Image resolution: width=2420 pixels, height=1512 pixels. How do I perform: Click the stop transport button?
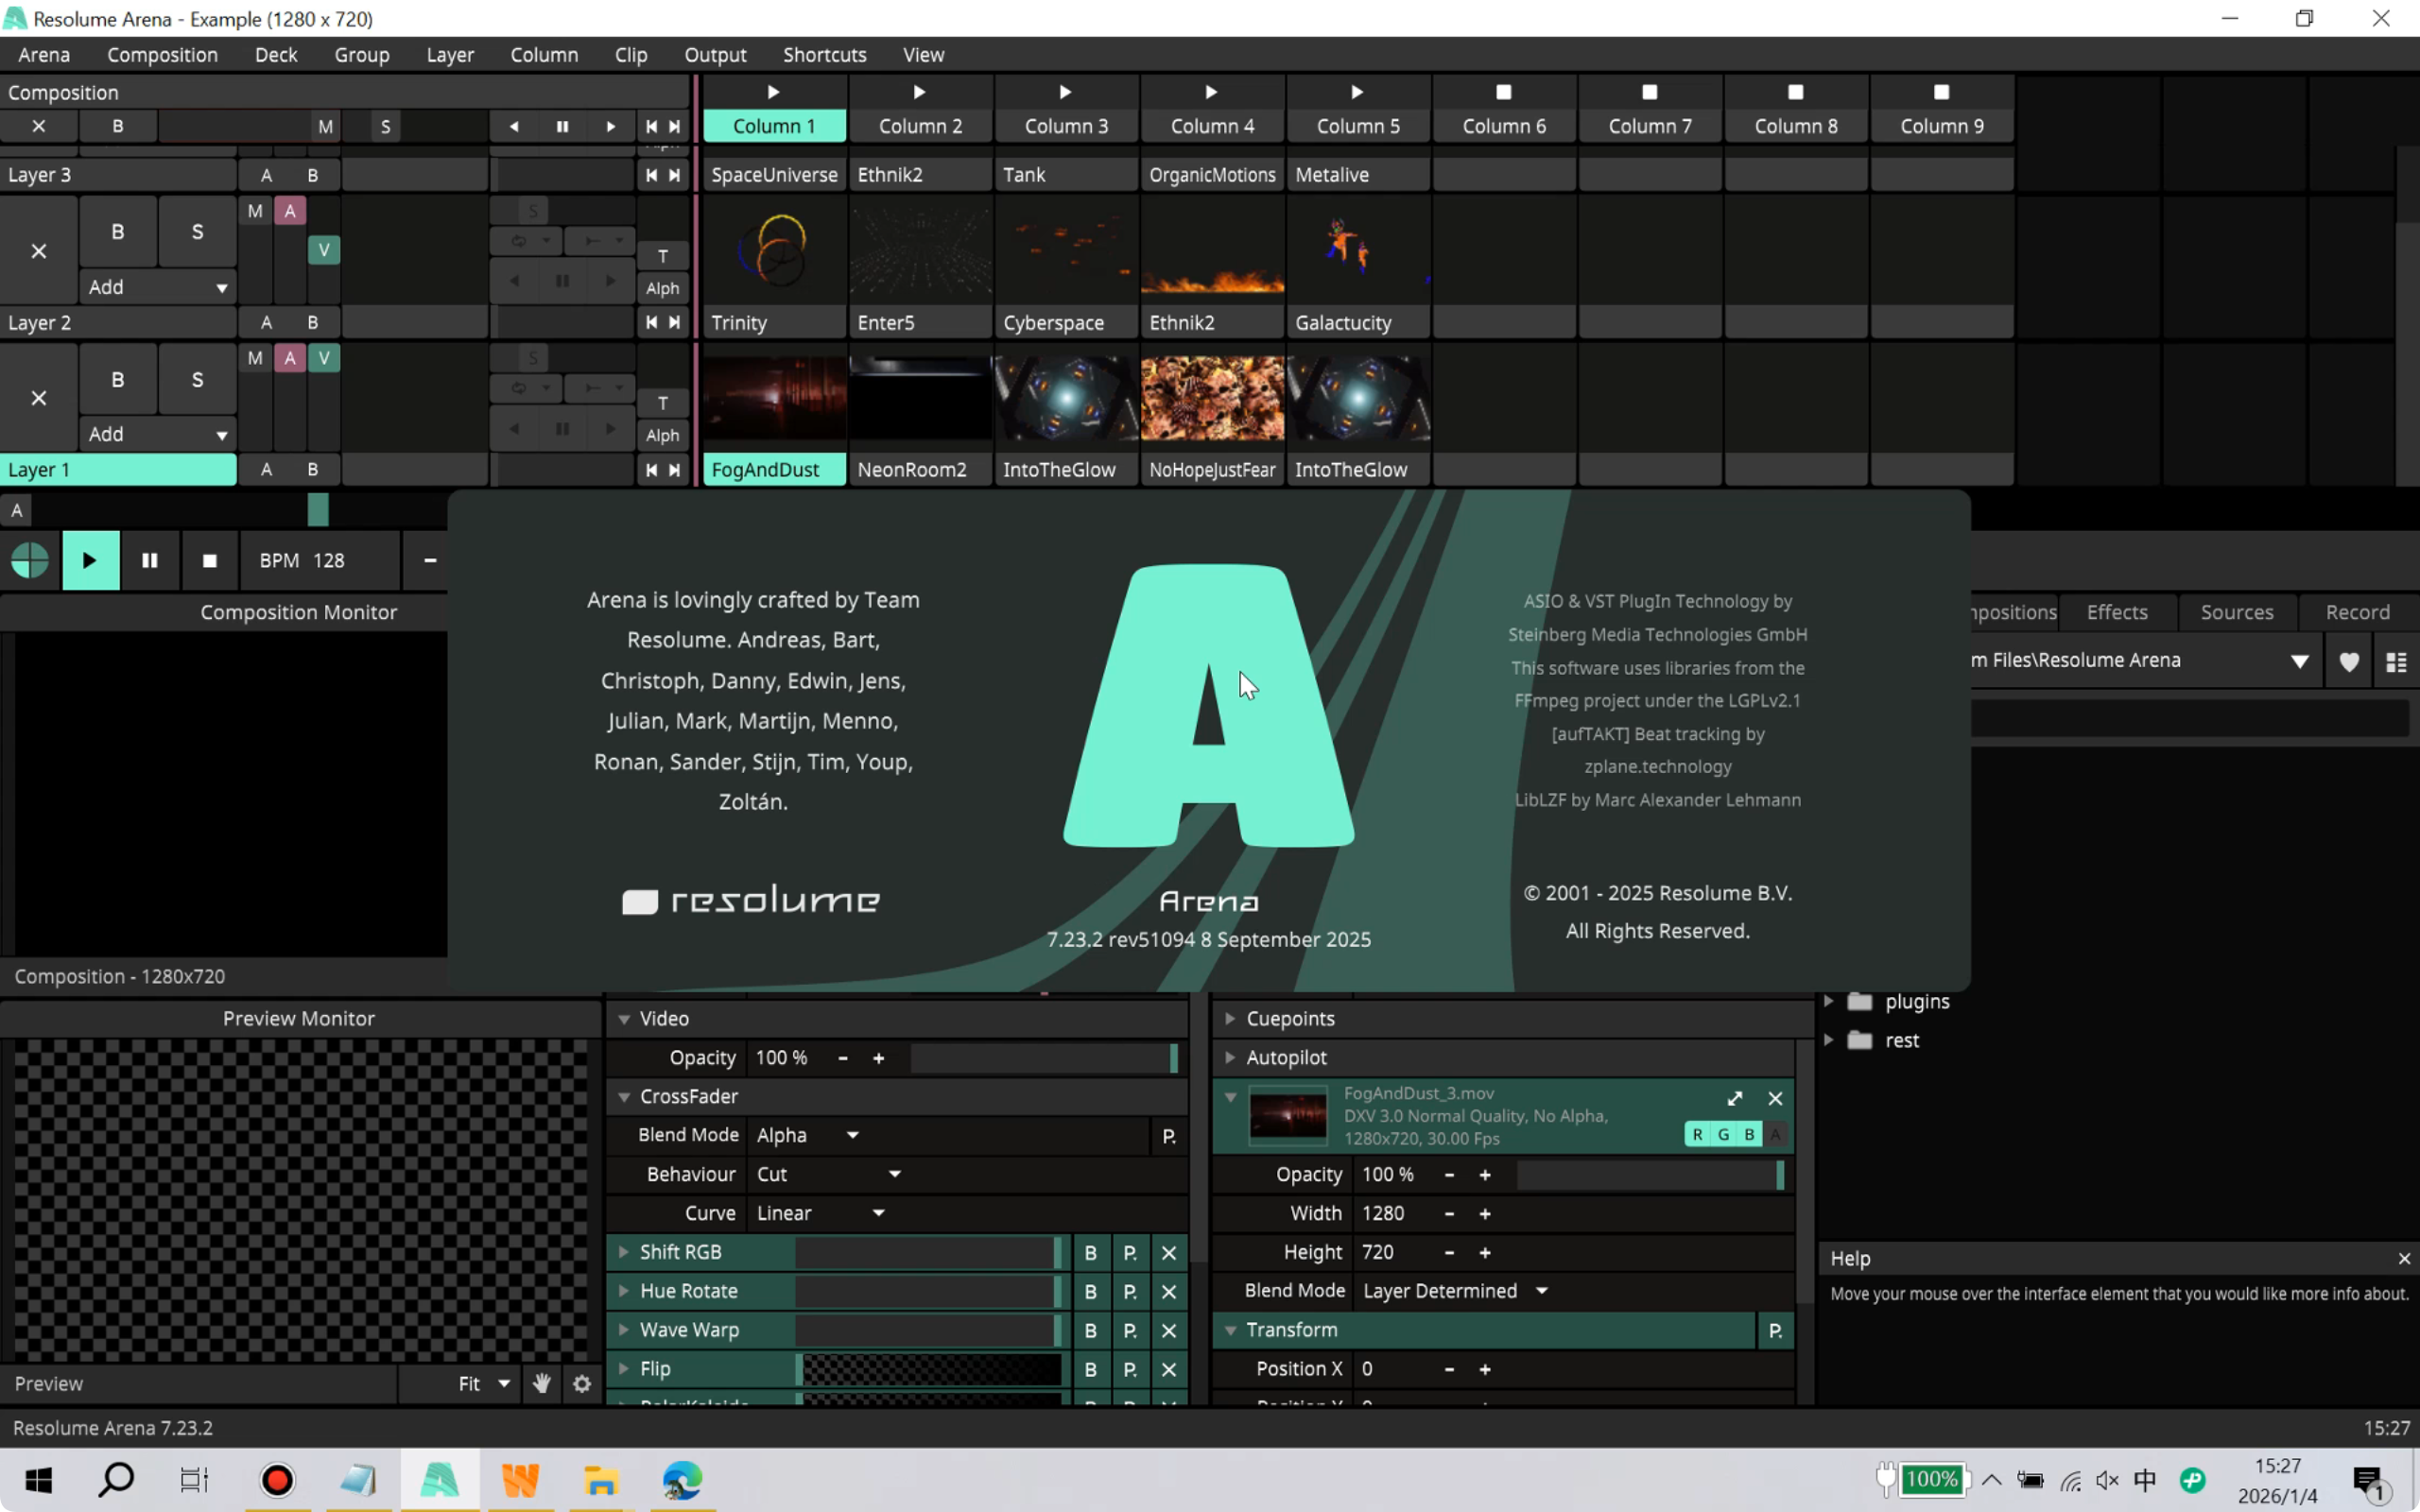coord(209,560)
